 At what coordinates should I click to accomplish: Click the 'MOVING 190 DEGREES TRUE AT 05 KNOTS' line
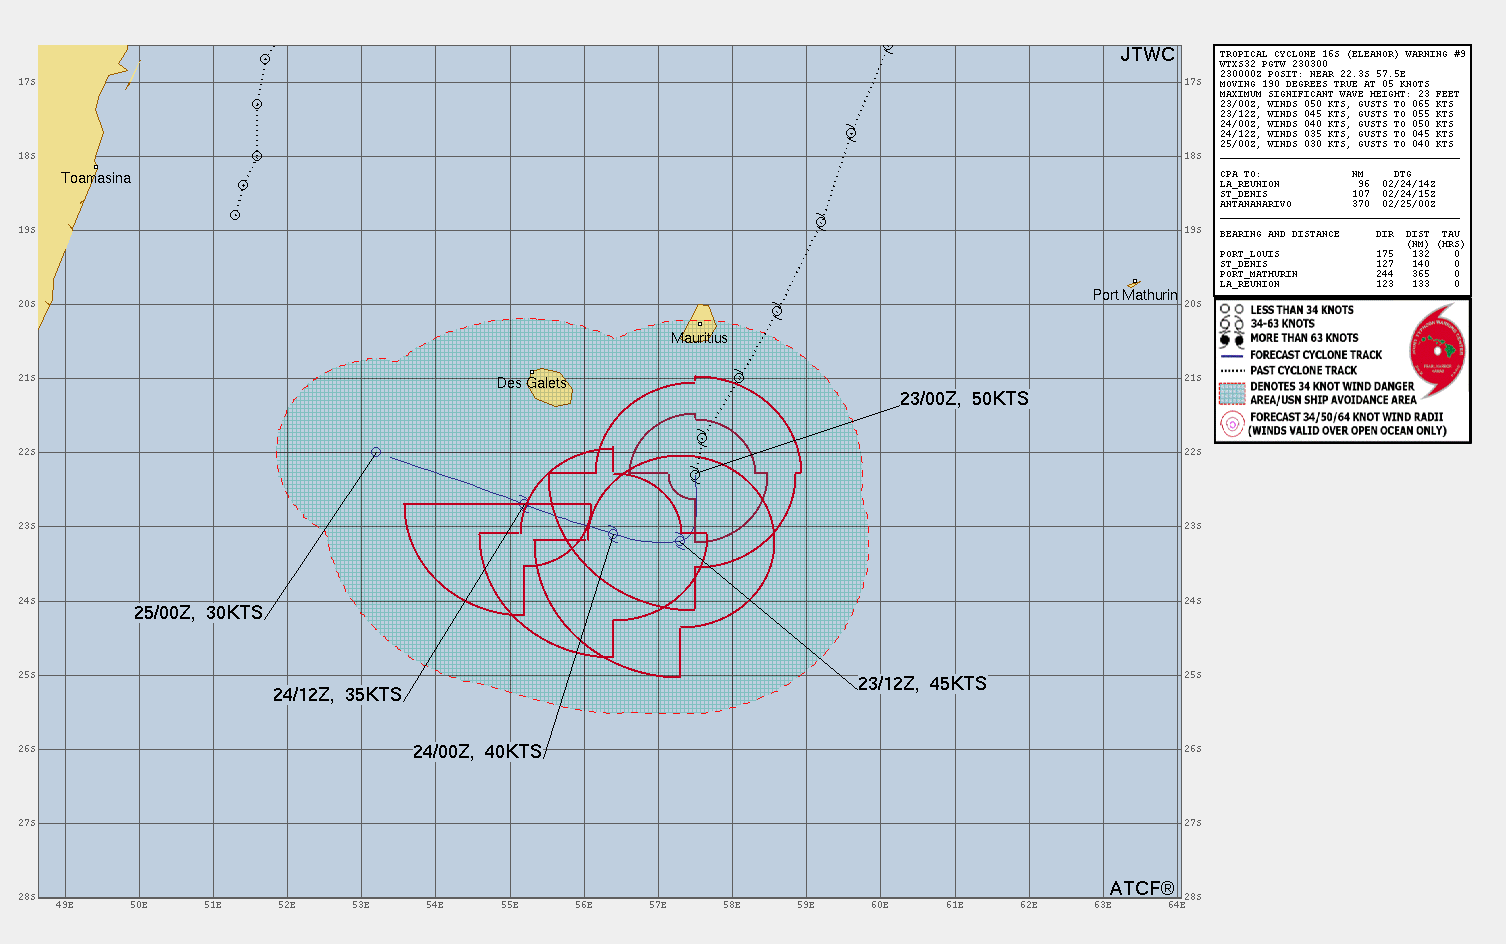[1324, 84]
